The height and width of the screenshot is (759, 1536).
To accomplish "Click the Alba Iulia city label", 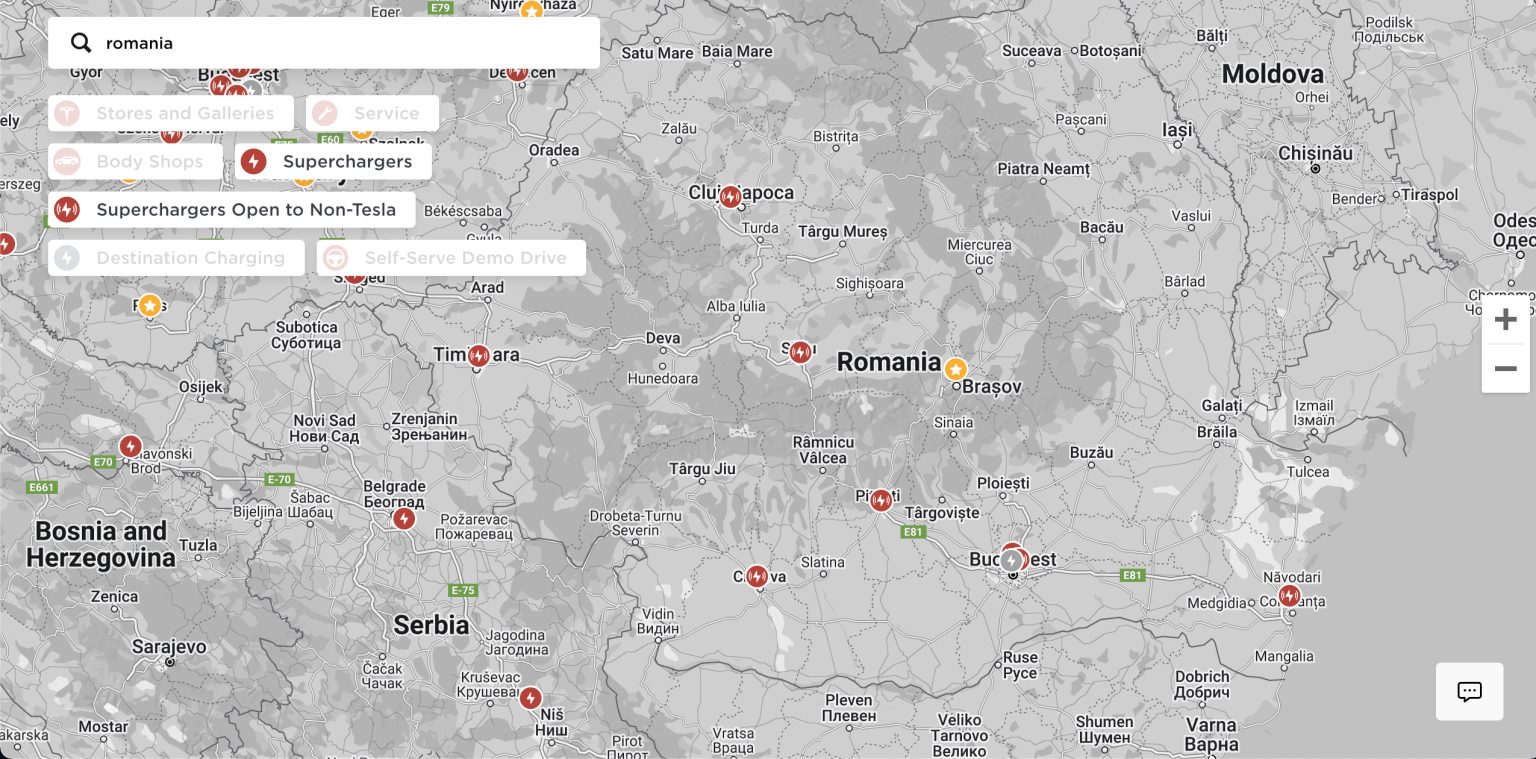I will point(736,306).
